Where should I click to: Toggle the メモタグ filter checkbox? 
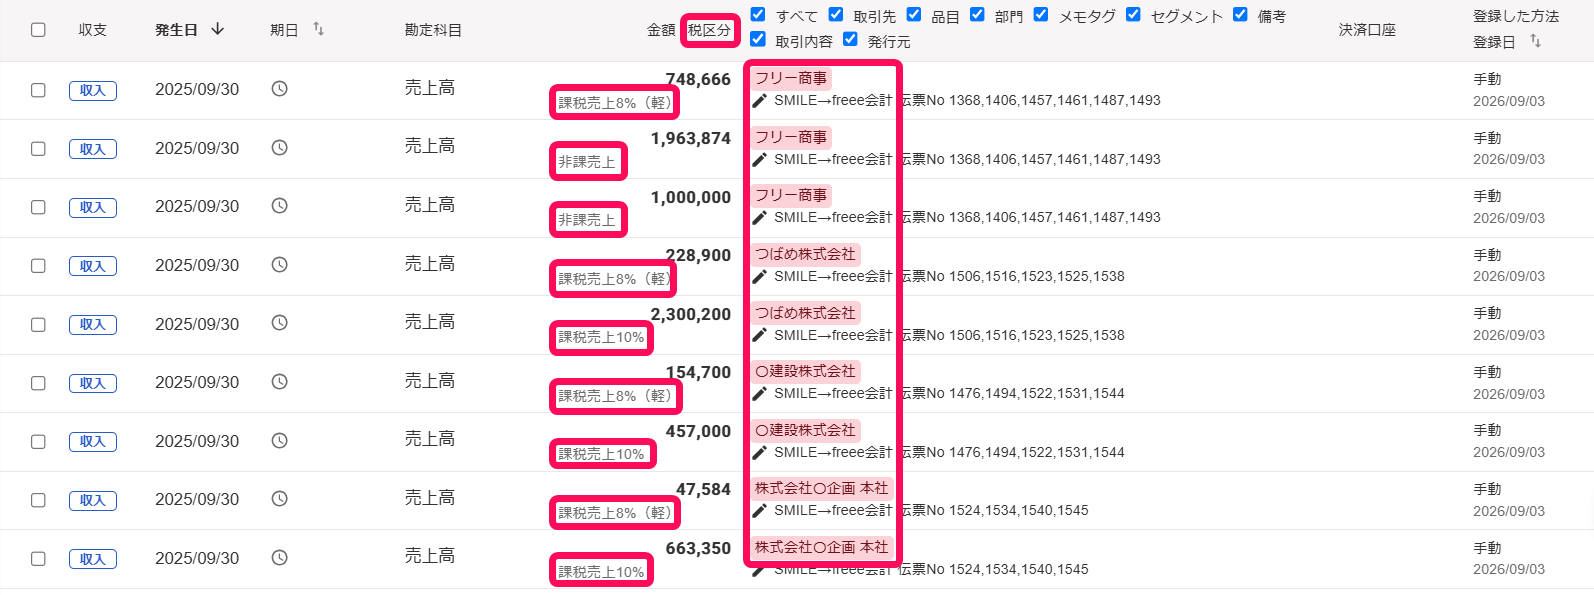point(1041,14)
